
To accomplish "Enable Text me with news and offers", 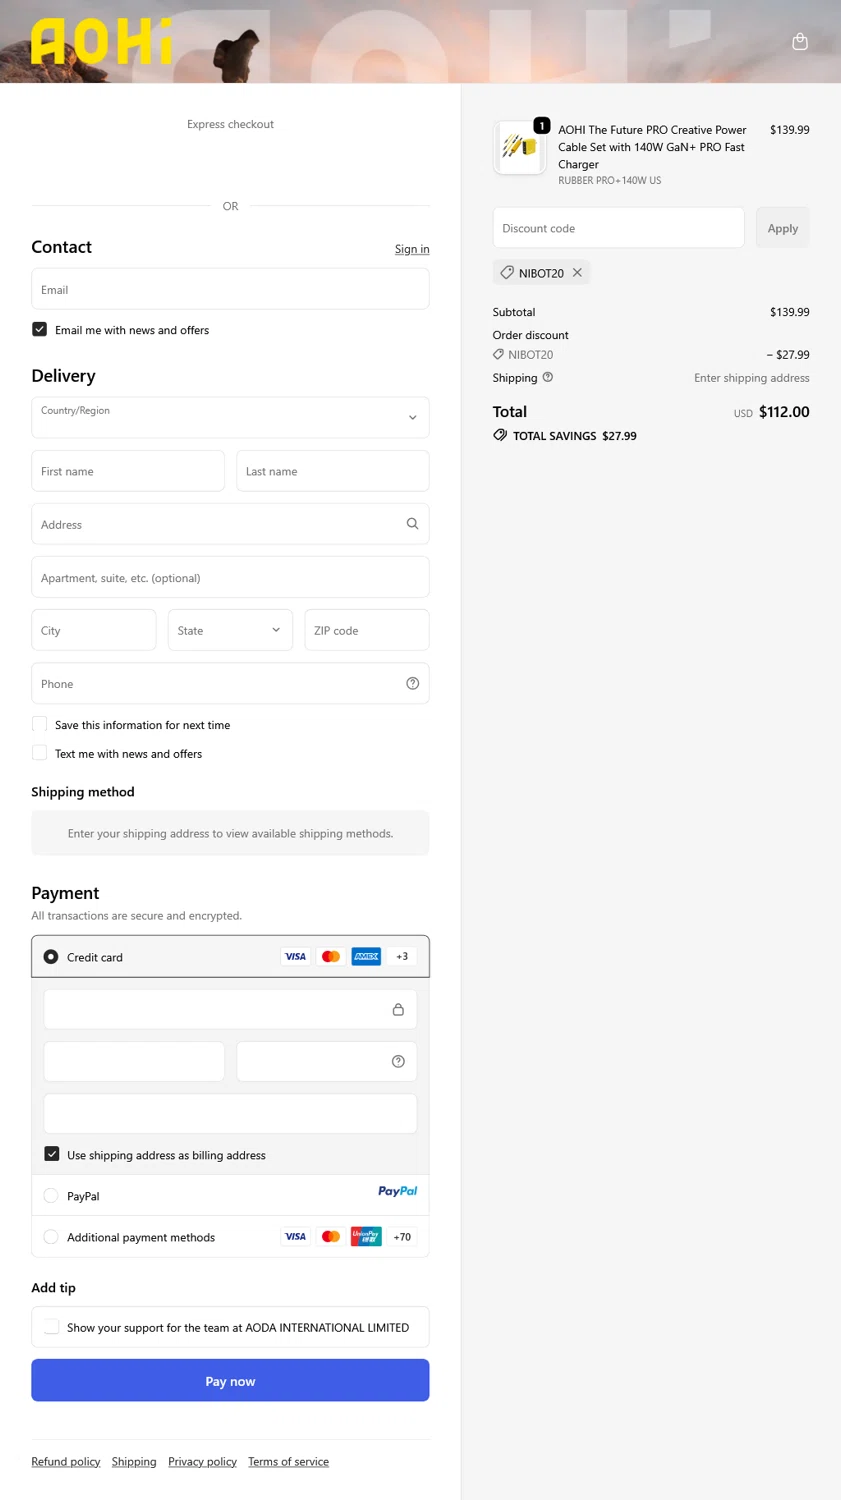I will click(40, 754).
